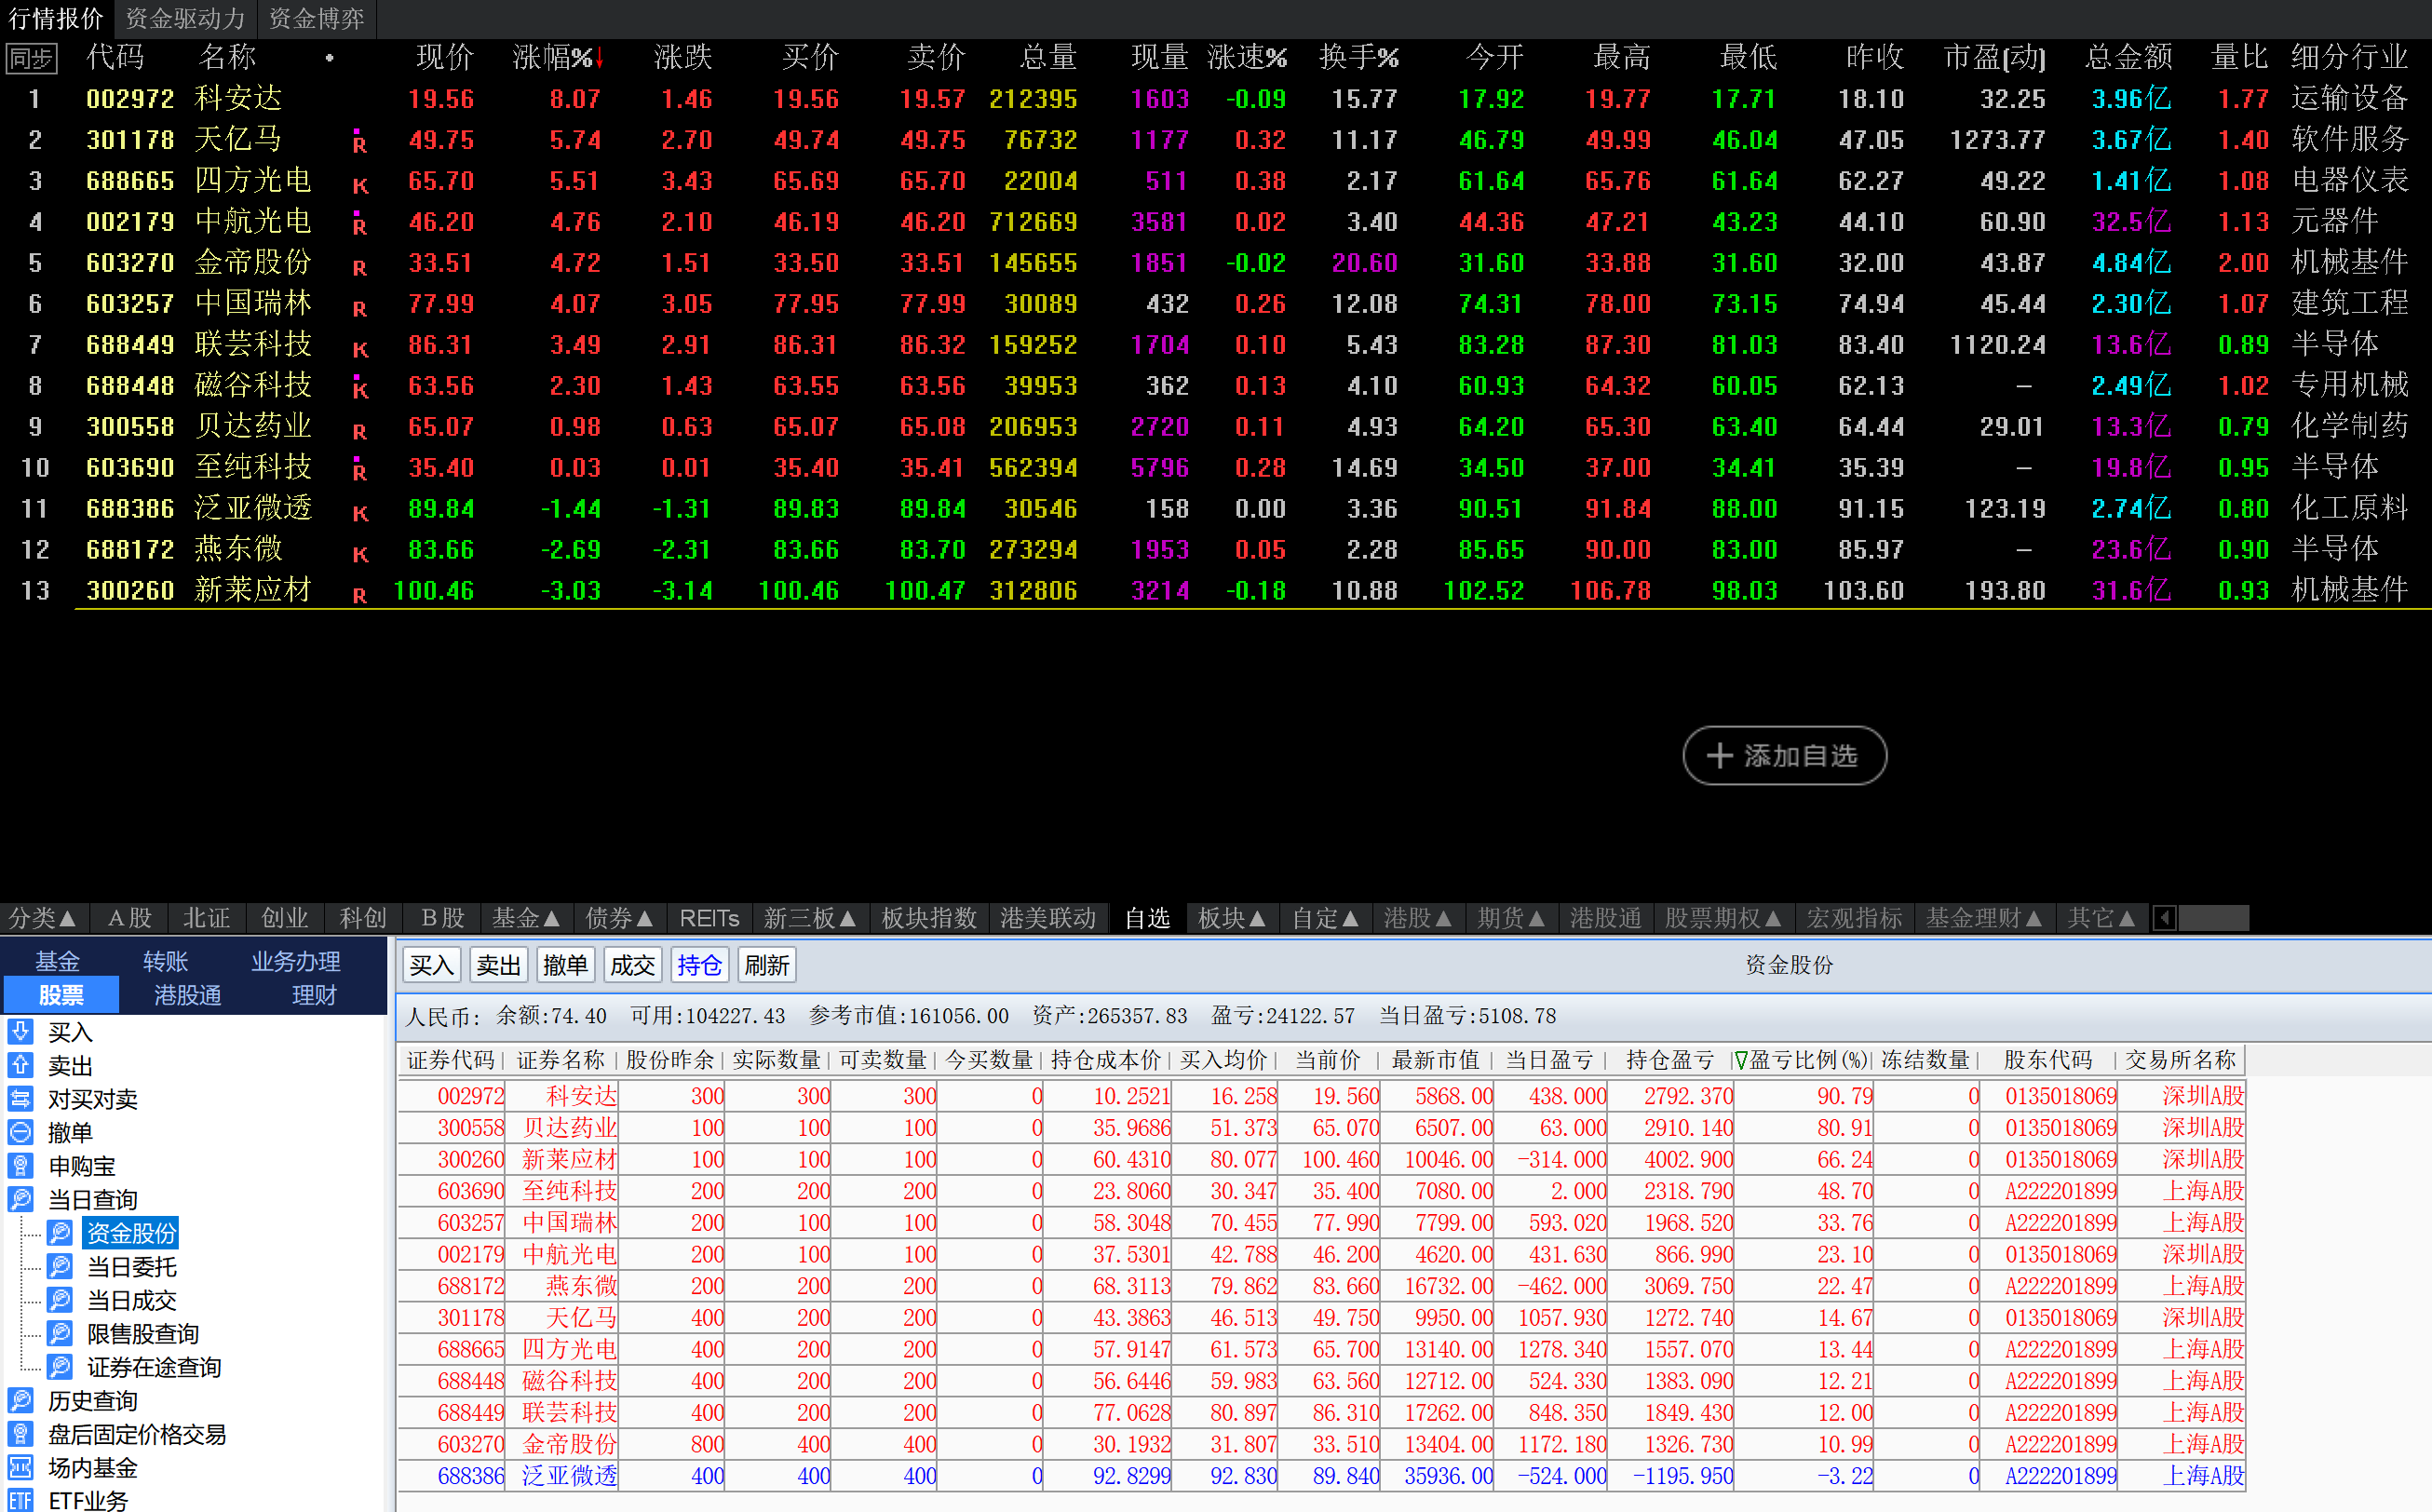Click the R marker in the 金帝股份 quote row
Screen dimensions: 2432x1512
(360, 267)
